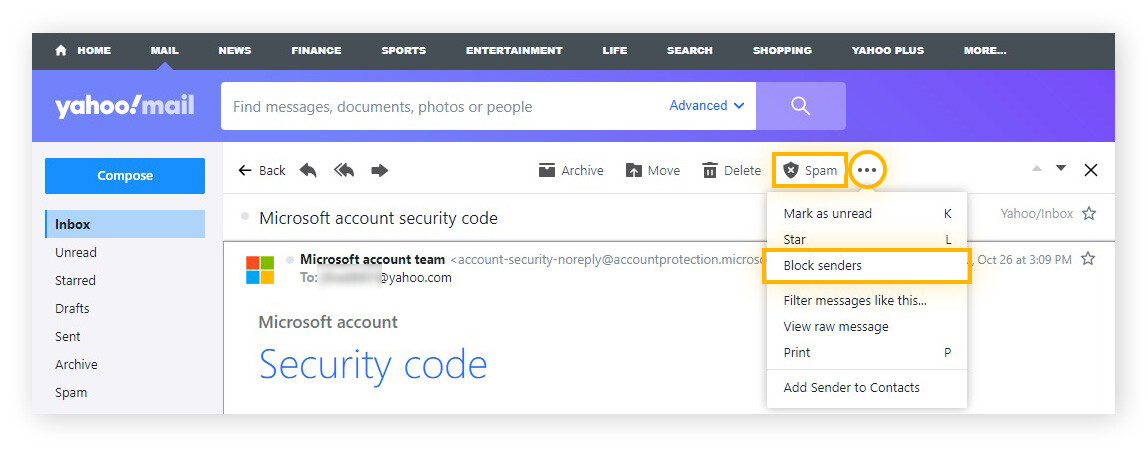This screenshot has height=449, width=1148.
Task: Click the Find messages search field
Action: click(444, 106)
